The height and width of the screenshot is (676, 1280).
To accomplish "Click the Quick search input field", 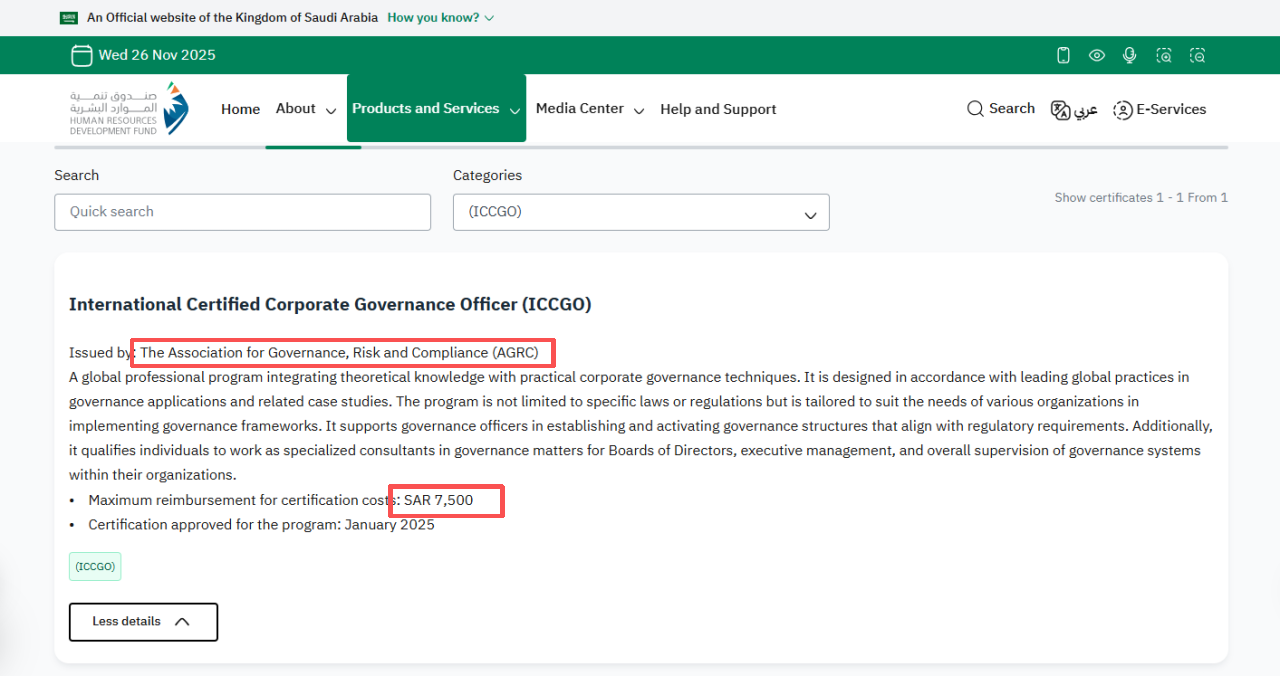I will (x=242, y=212).
